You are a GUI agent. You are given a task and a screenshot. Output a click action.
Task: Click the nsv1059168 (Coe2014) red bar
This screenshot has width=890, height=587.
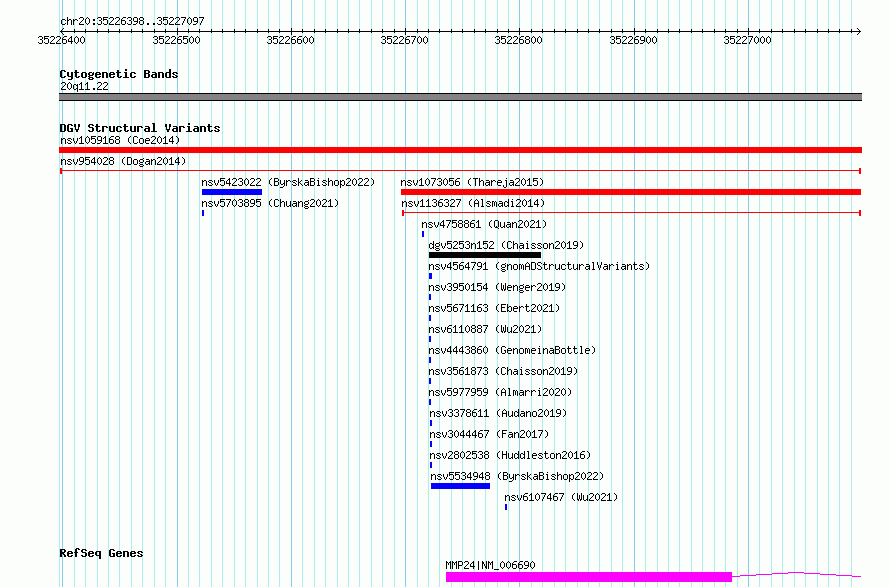460,150
